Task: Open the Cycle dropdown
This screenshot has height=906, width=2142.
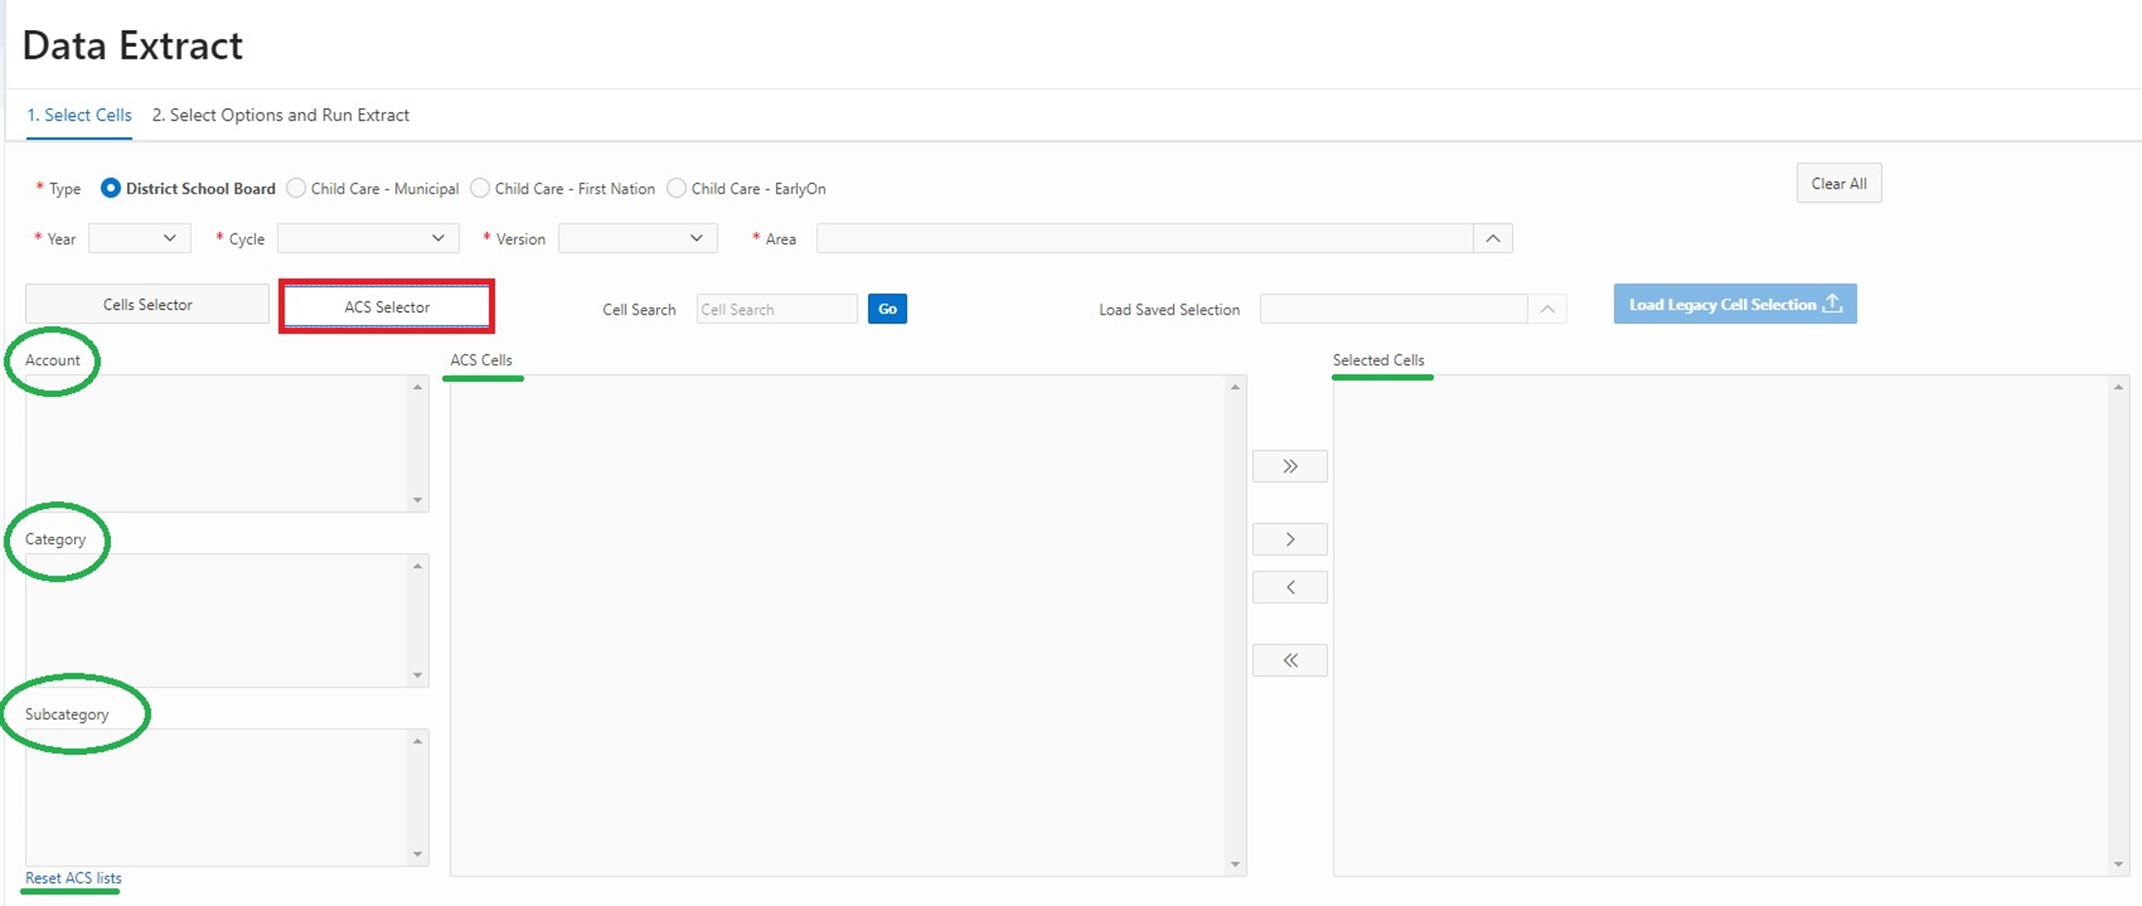Action: point(367,238)
